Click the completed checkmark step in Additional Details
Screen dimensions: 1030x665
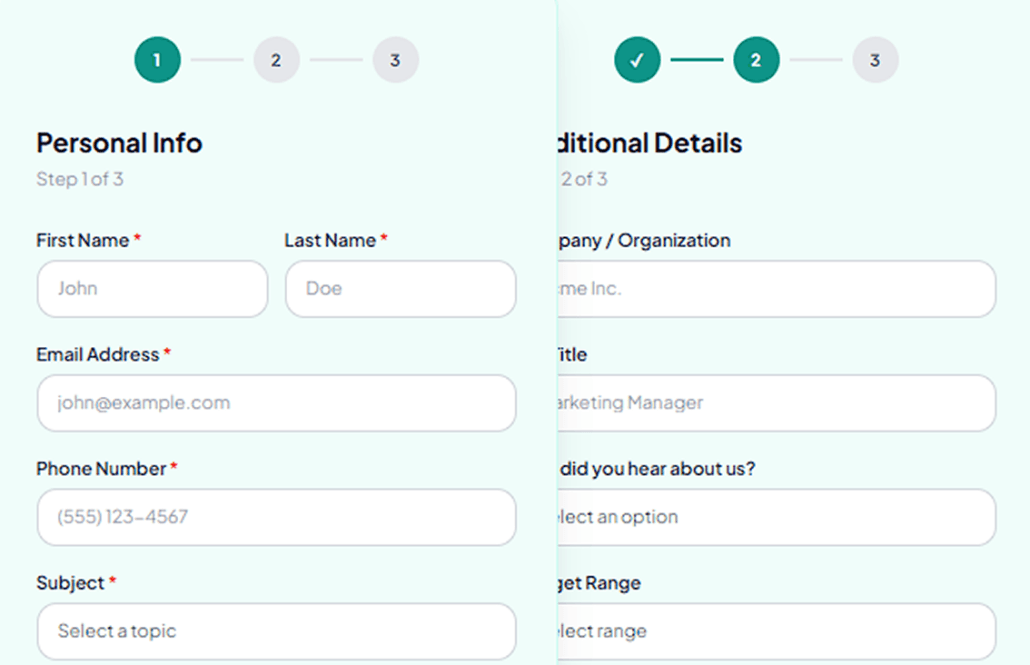637,60
